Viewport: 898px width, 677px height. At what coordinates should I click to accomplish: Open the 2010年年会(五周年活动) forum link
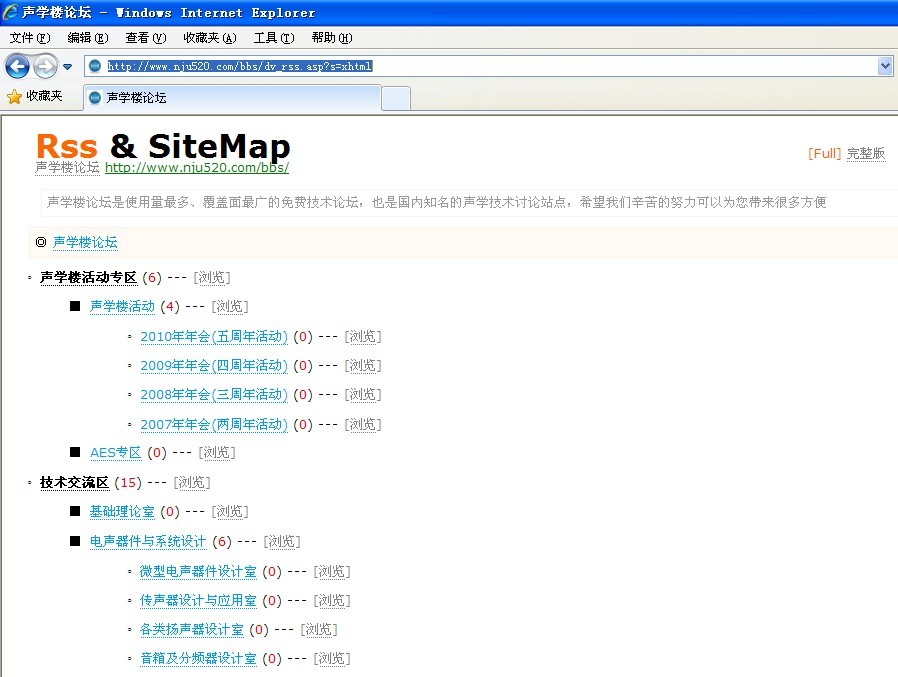(x=213, y=337)
